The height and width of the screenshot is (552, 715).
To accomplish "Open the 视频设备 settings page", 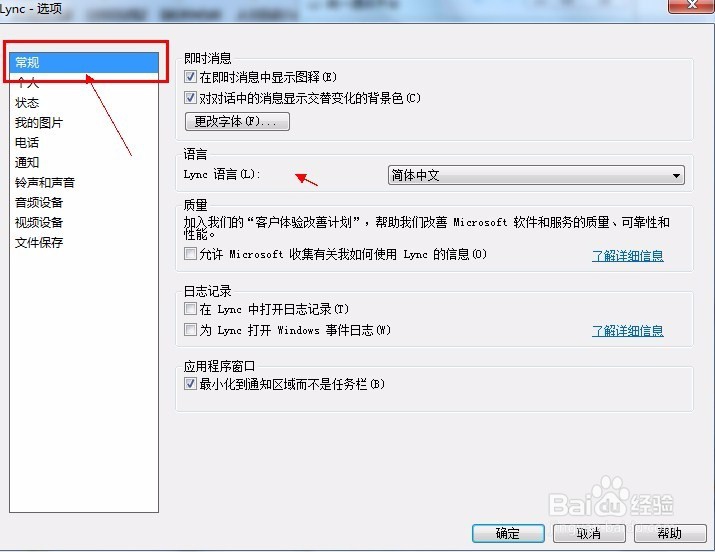I will coord(84,222).
